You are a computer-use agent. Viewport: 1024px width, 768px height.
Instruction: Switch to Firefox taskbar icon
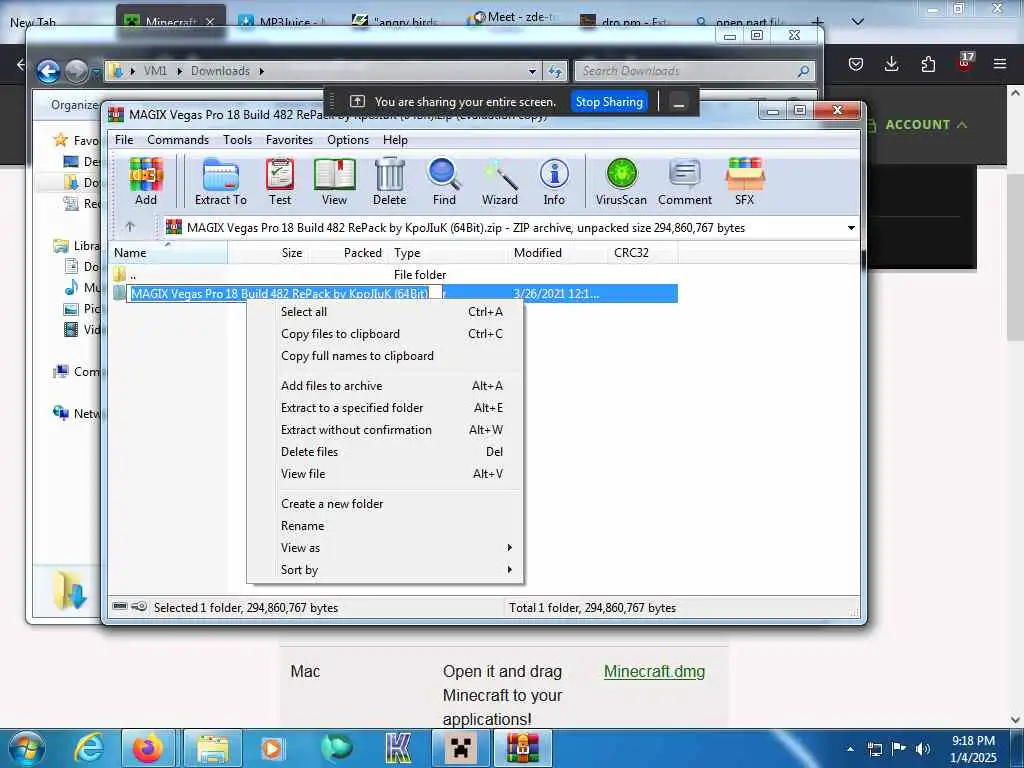[148, 748]
